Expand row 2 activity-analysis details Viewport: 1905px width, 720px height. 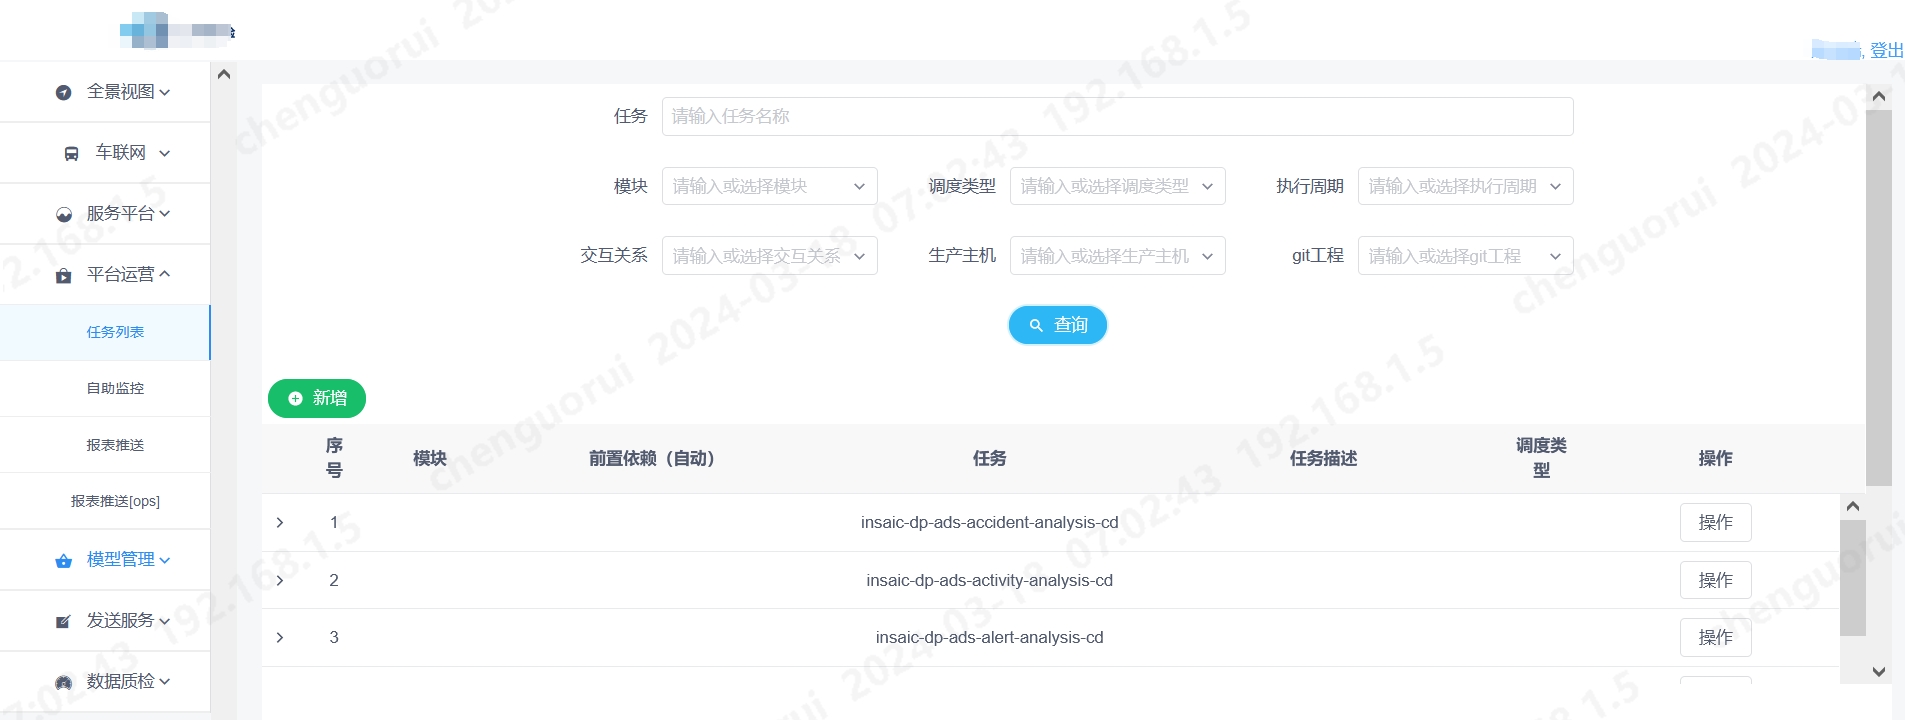click(280, 580)
